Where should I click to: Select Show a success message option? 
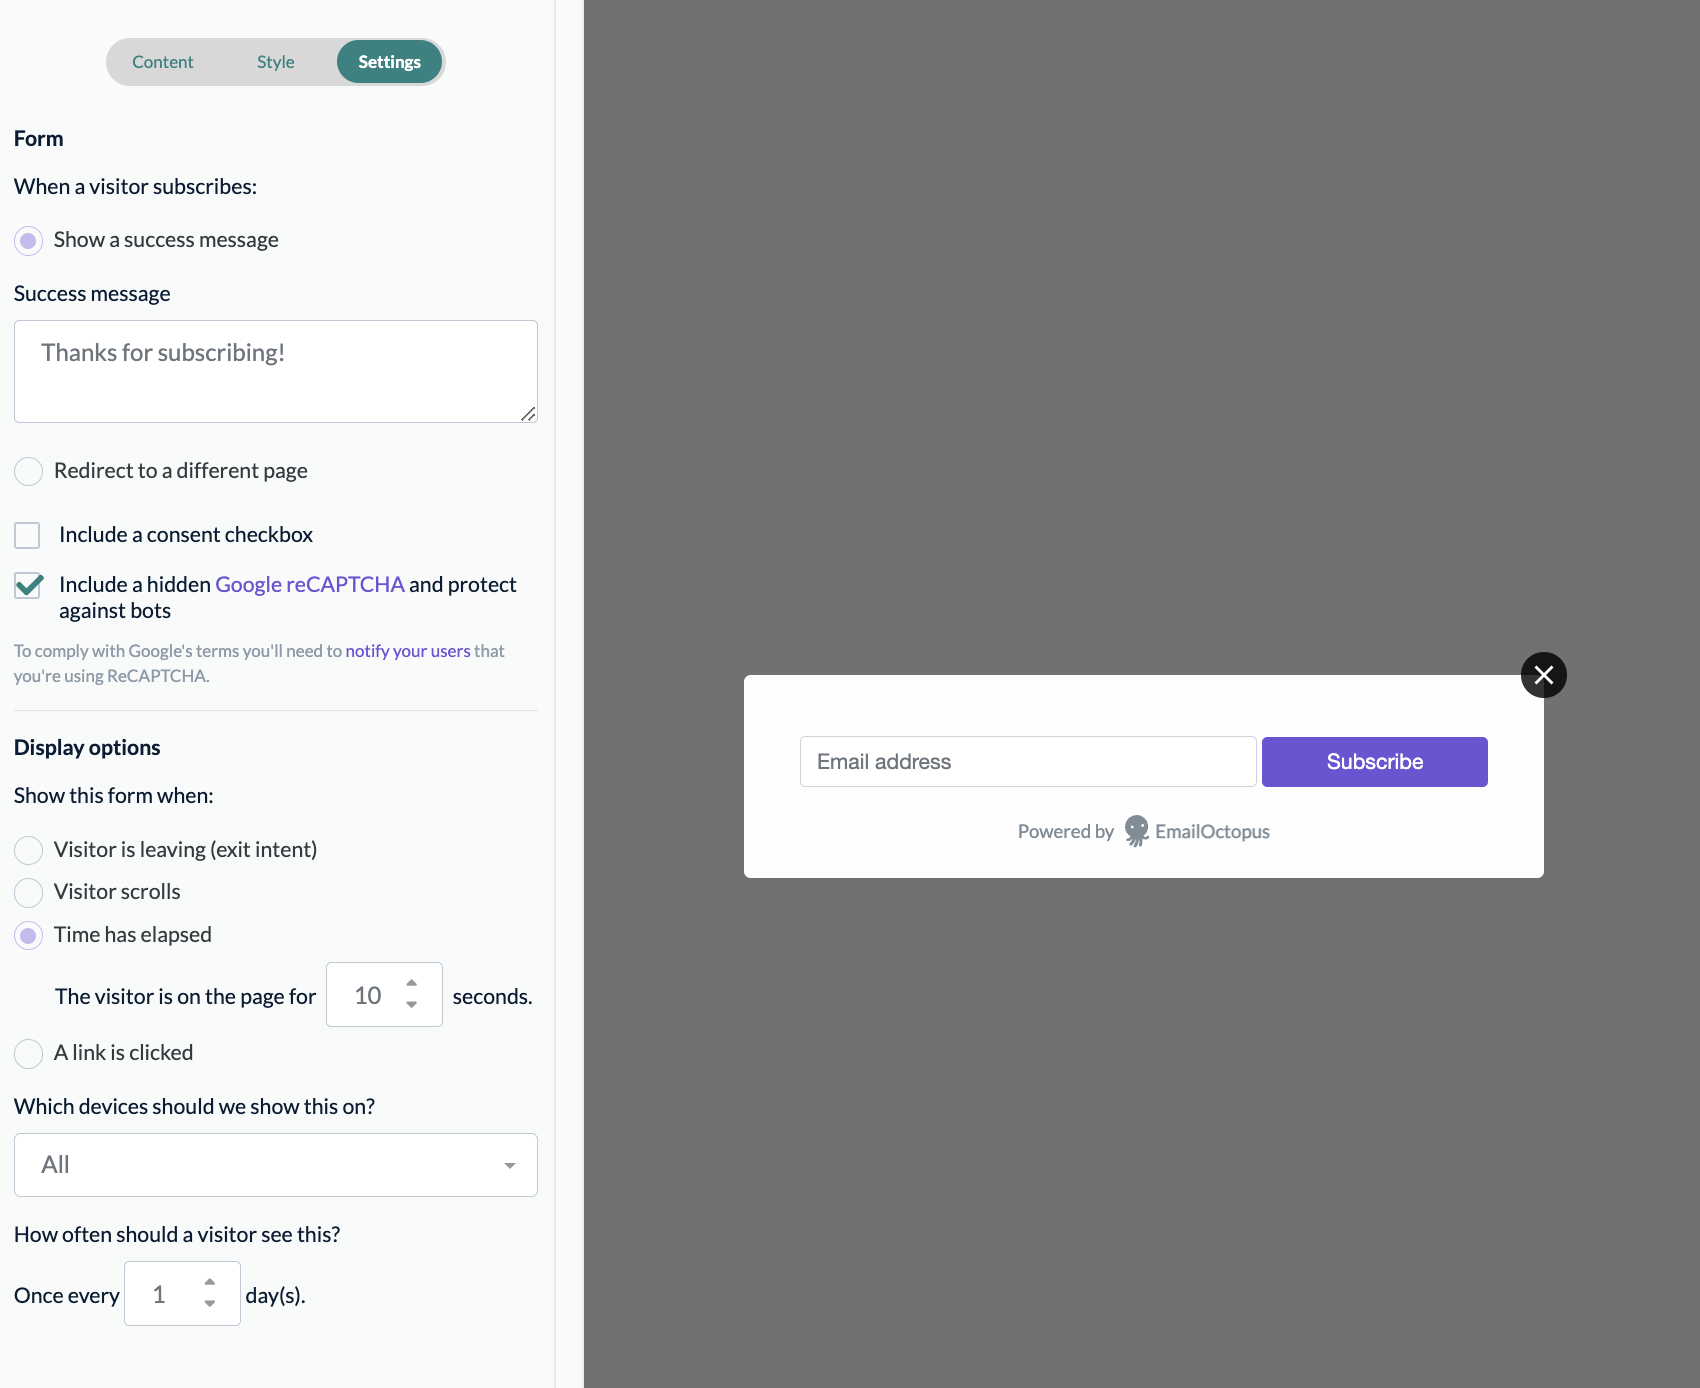28,240
